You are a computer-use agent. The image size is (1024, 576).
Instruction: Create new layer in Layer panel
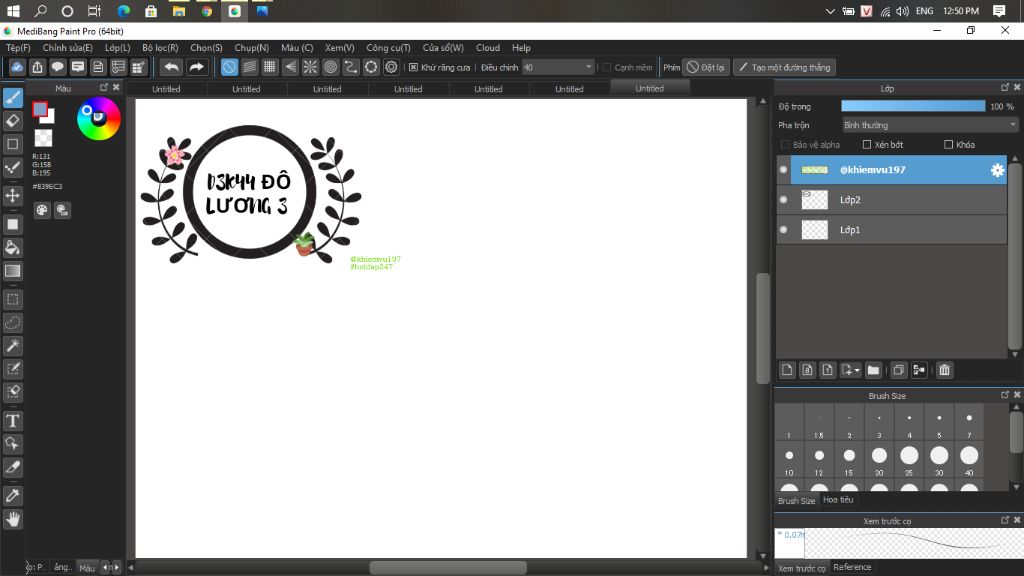pos(787,370)
